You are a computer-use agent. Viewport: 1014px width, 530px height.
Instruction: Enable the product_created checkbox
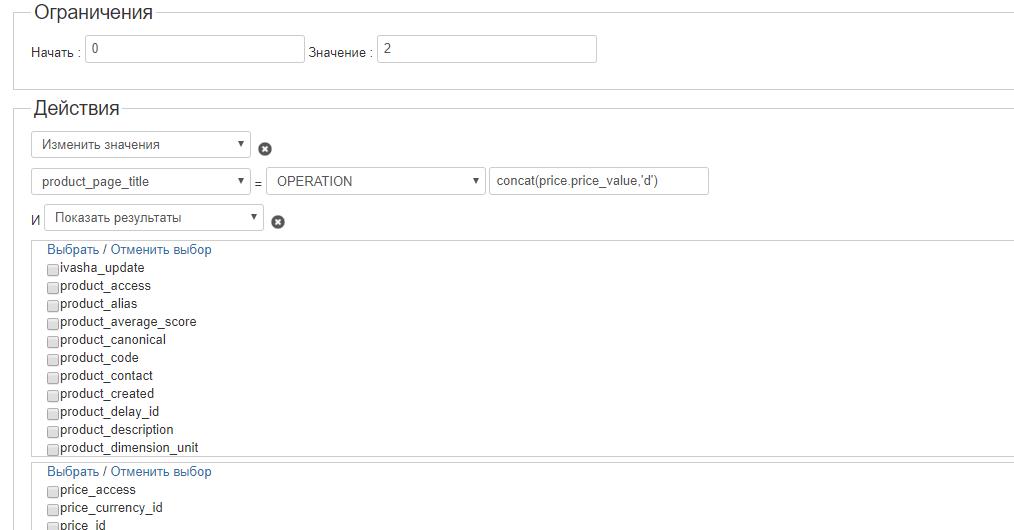[x=53, y=396]
